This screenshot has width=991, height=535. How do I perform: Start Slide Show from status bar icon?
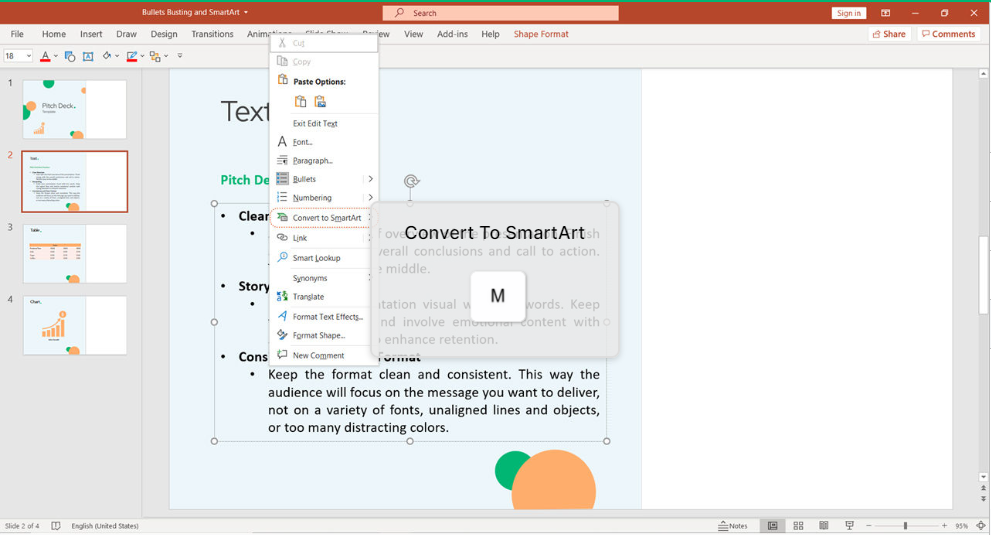pyautogui.click(x=849, y=525)
